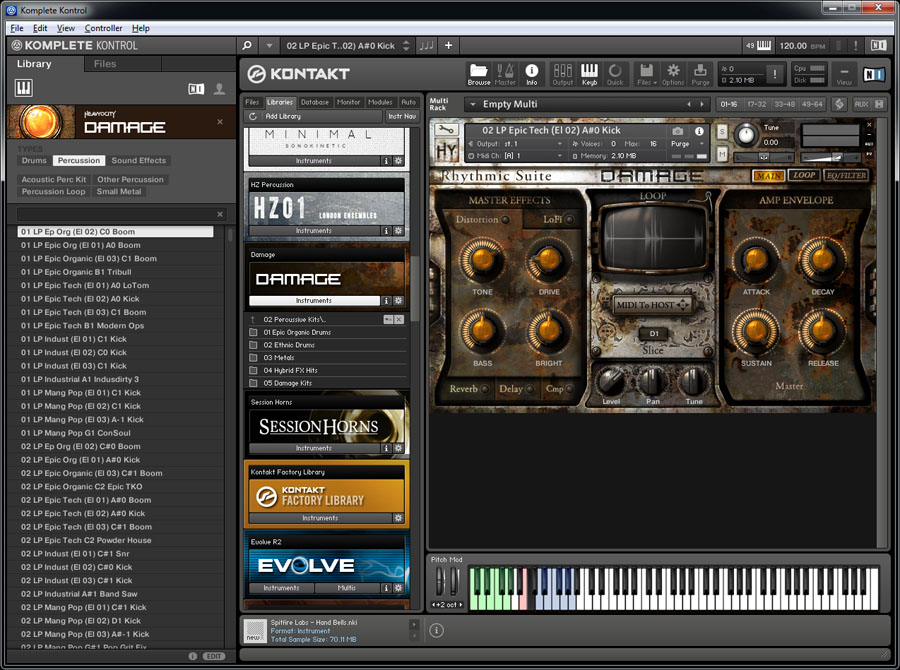Show the Keyb on-screen keyboard
Viewport: 900px width, 670px height.
point(589,73)
